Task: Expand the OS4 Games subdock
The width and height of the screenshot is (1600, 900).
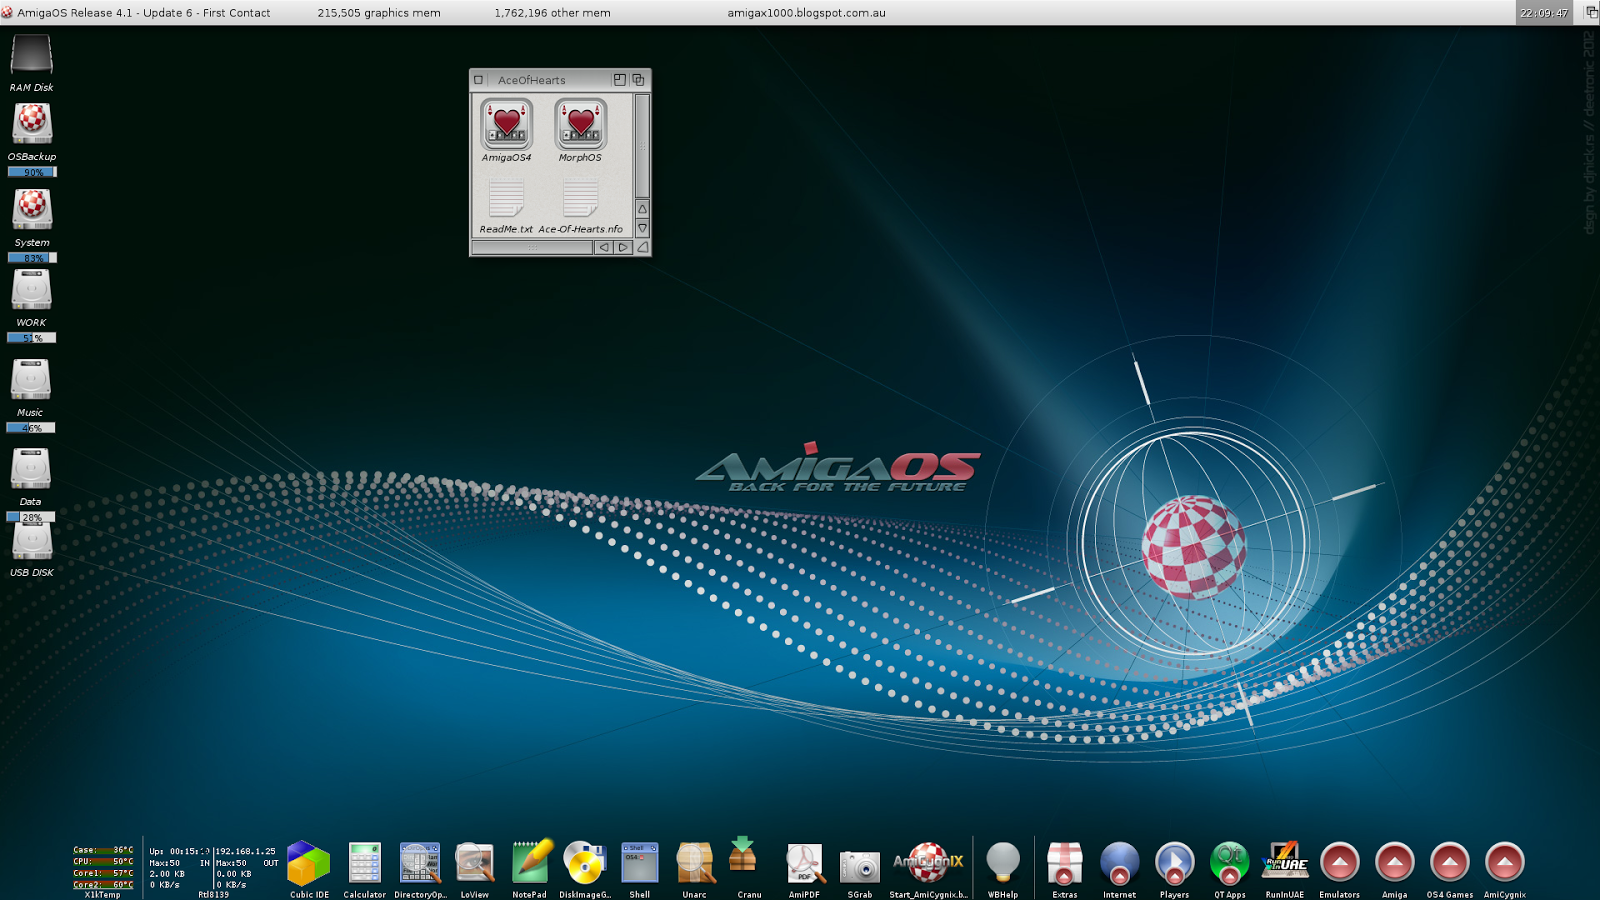Action: [1450, 862]
